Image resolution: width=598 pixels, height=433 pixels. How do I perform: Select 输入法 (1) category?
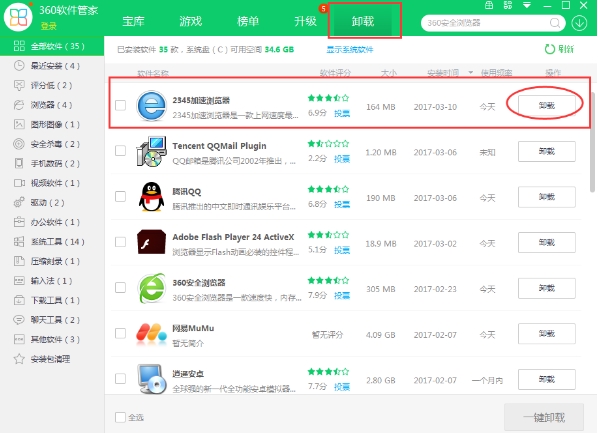(x=52, y=281)
